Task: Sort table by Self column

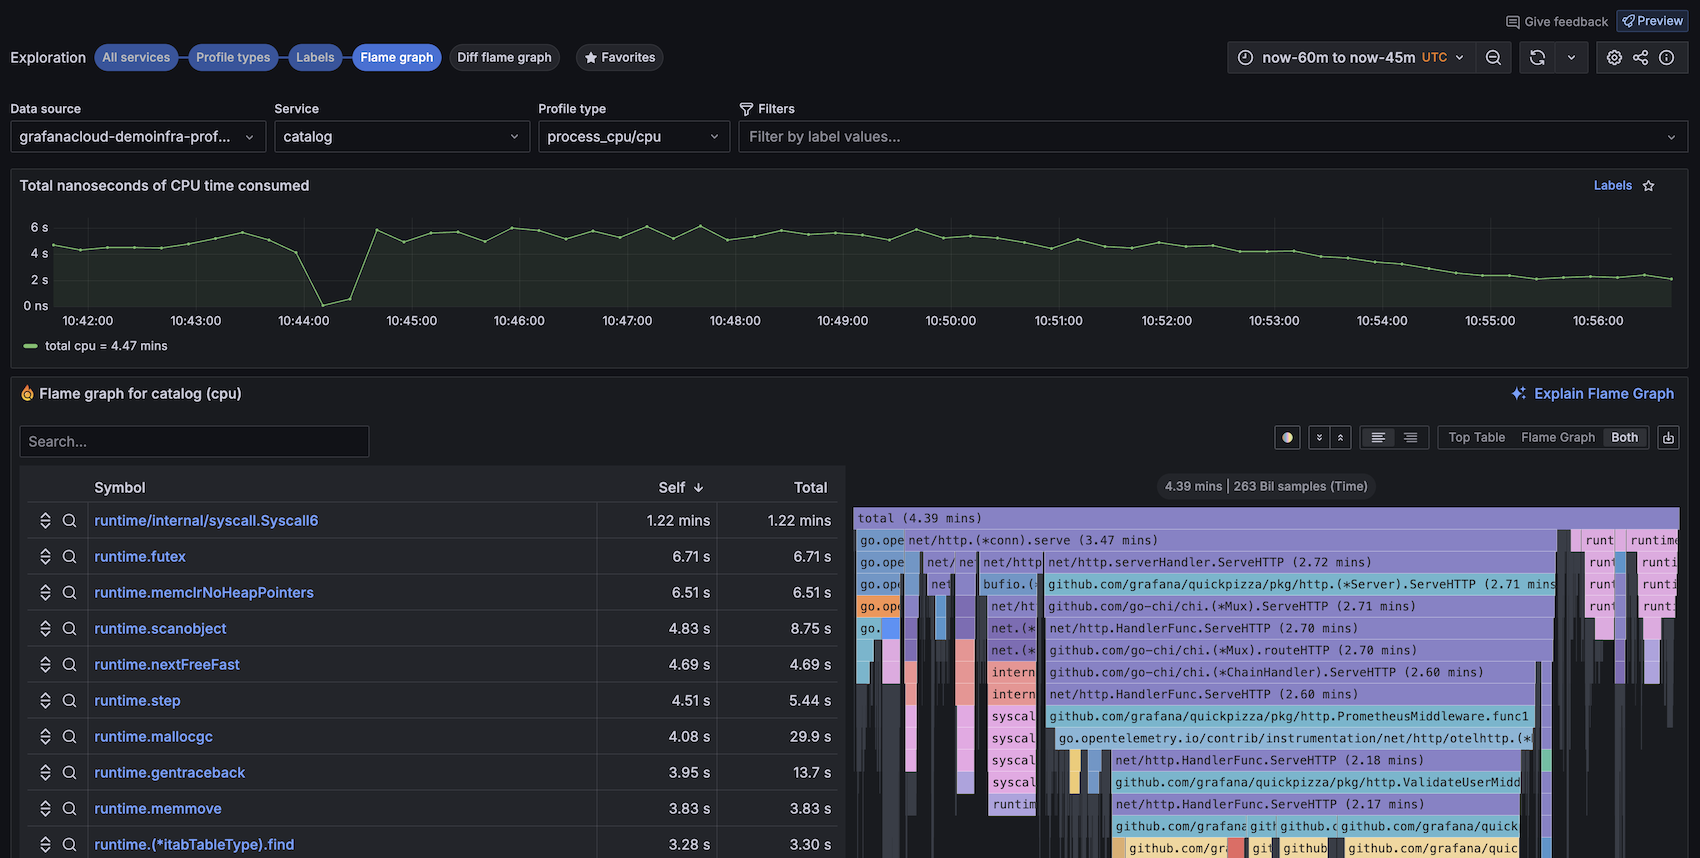Action: click(681, 488)
